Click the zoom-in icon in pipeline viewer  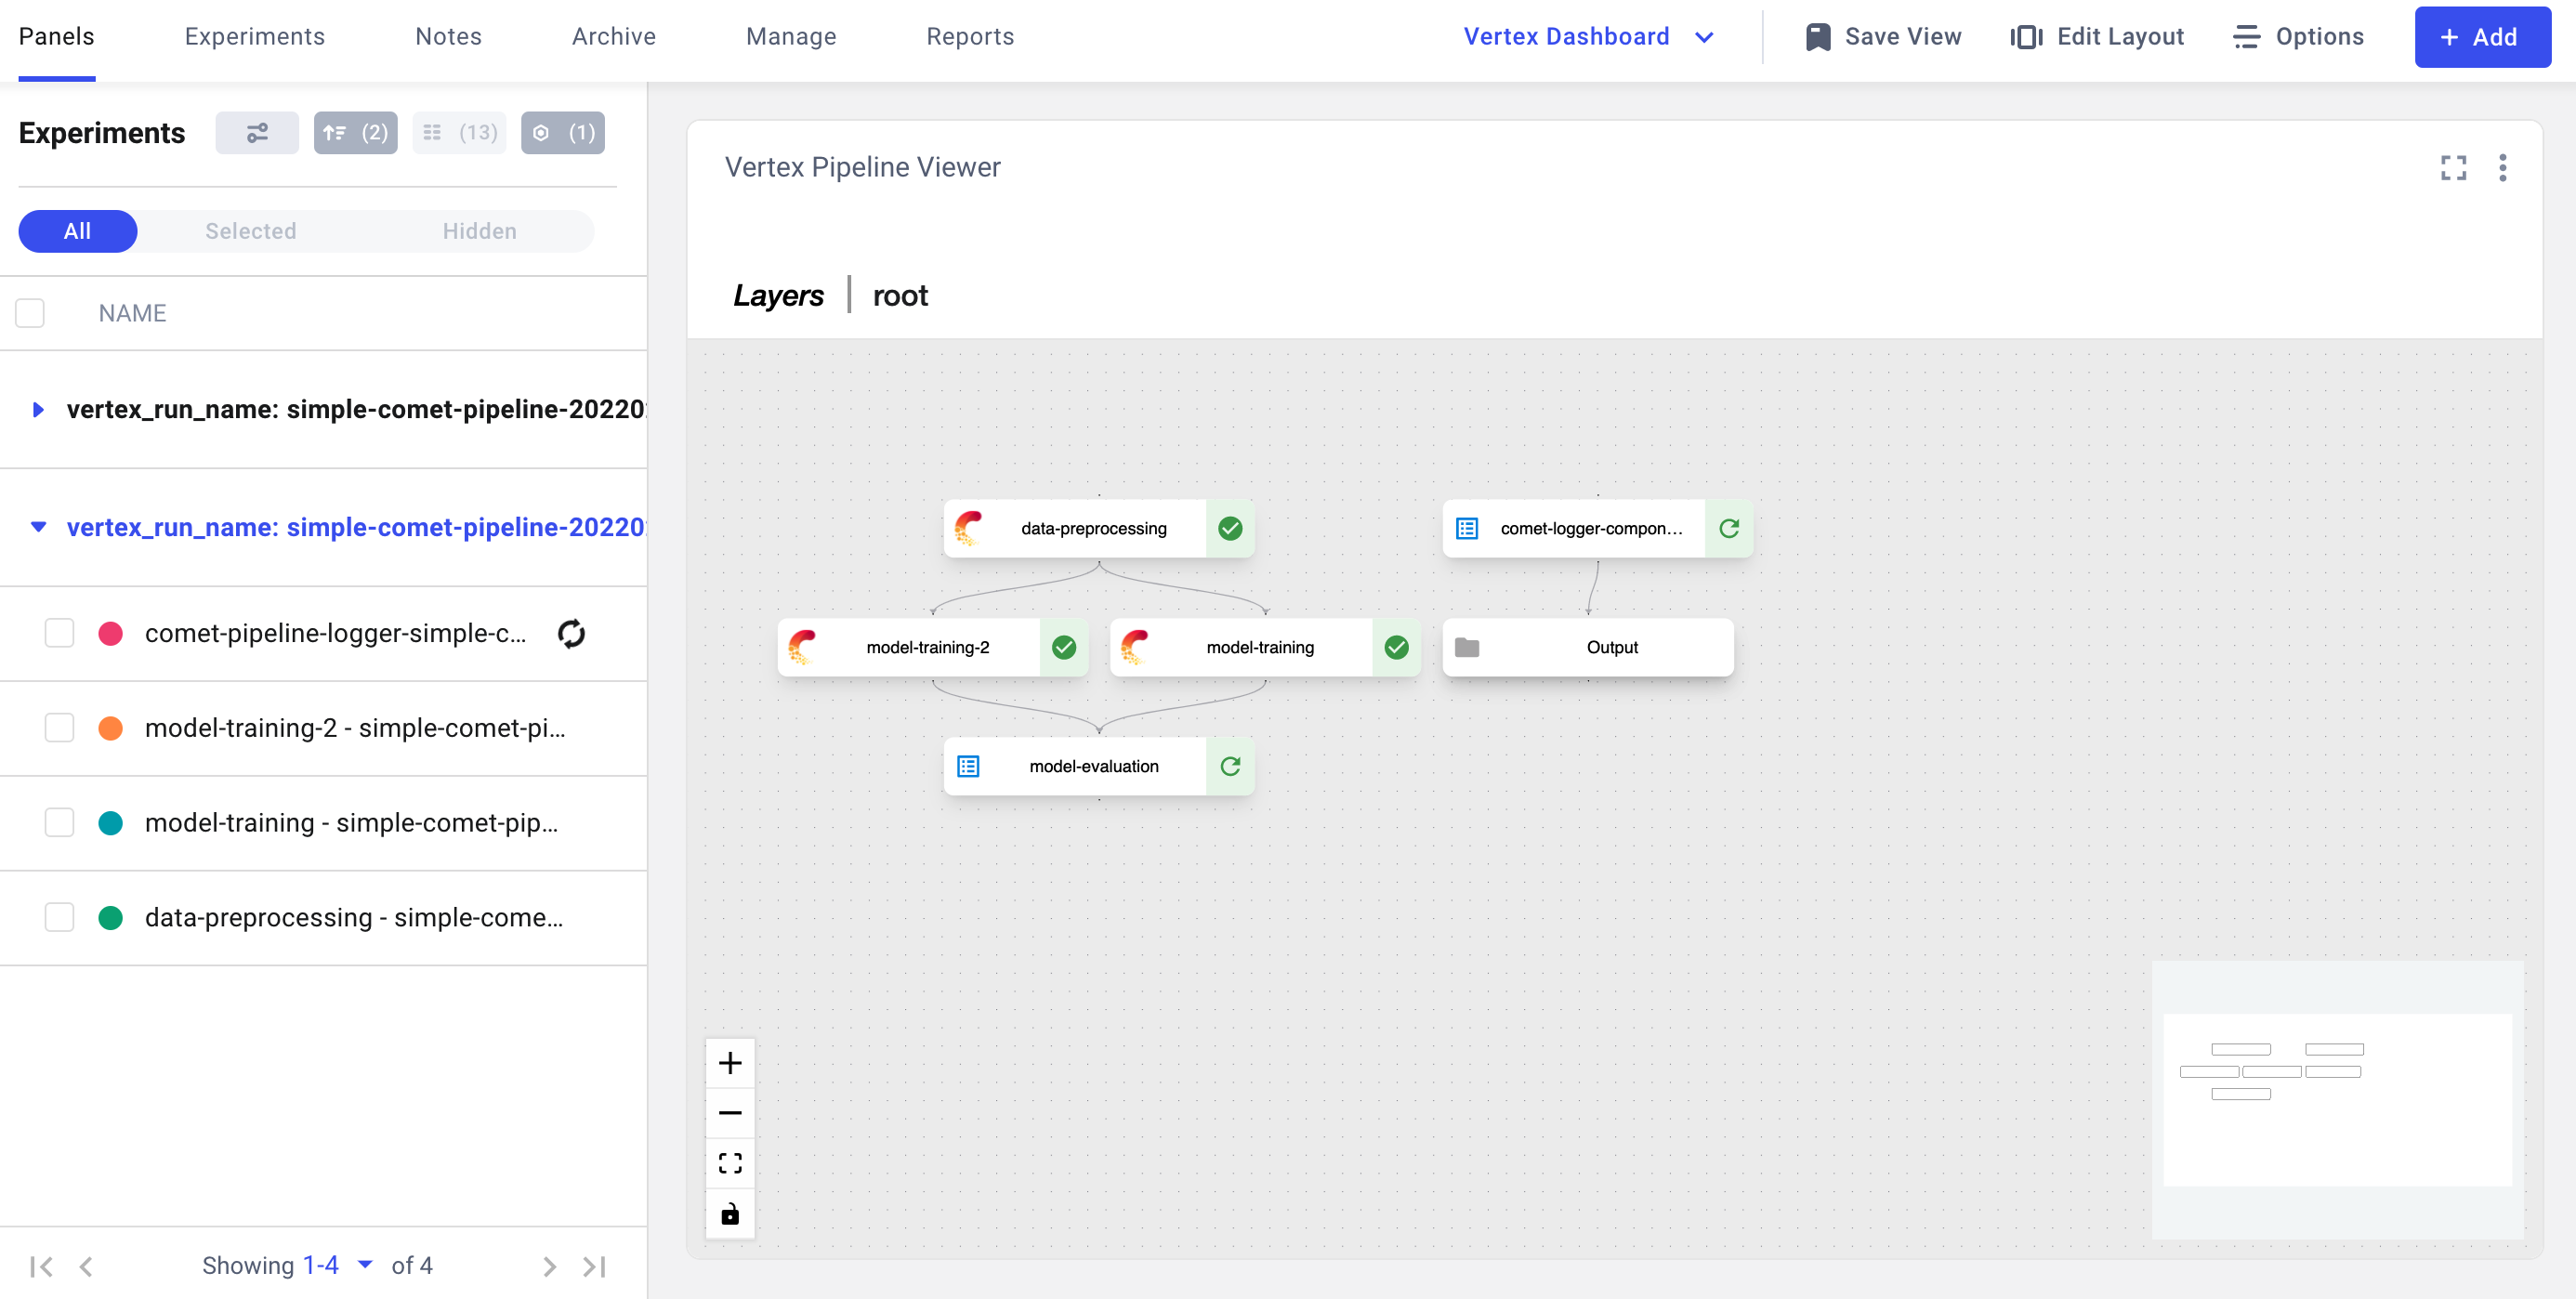coord(729,1062)
